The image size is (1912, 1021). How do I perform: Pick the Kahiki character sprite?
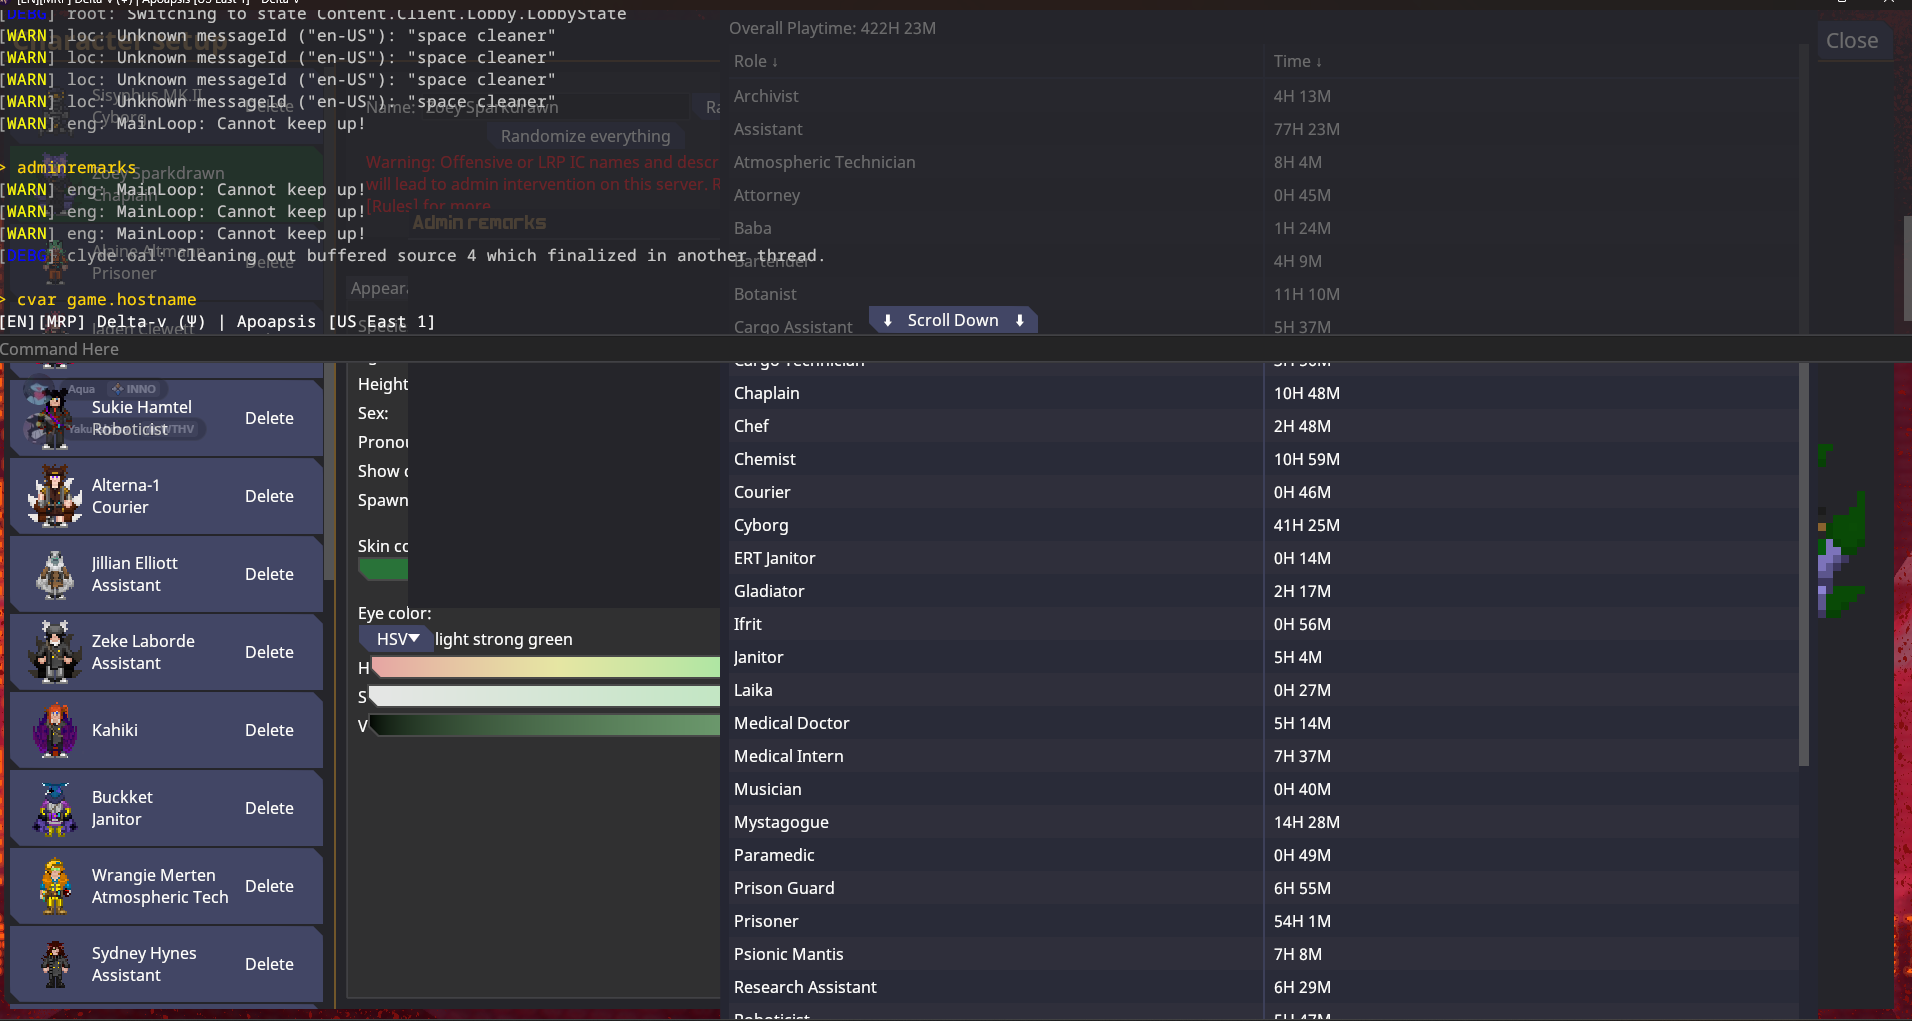click(x=54, y=730)
